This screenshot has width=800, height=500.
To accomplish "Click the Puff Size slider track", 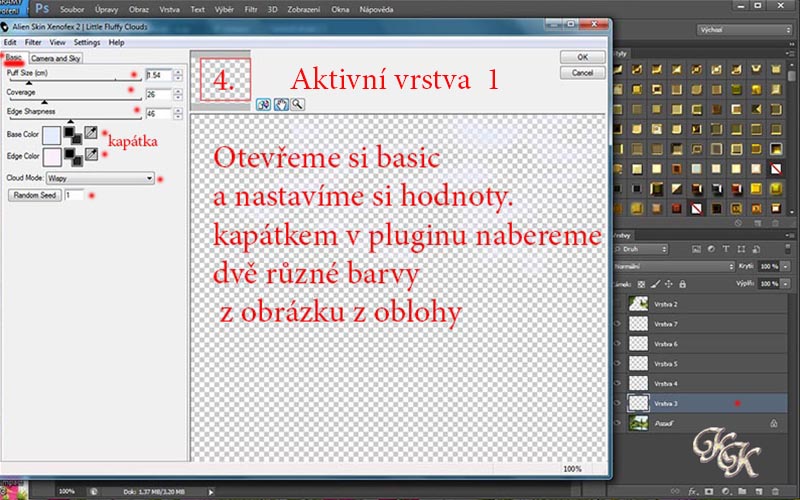I will coord(75,81).
